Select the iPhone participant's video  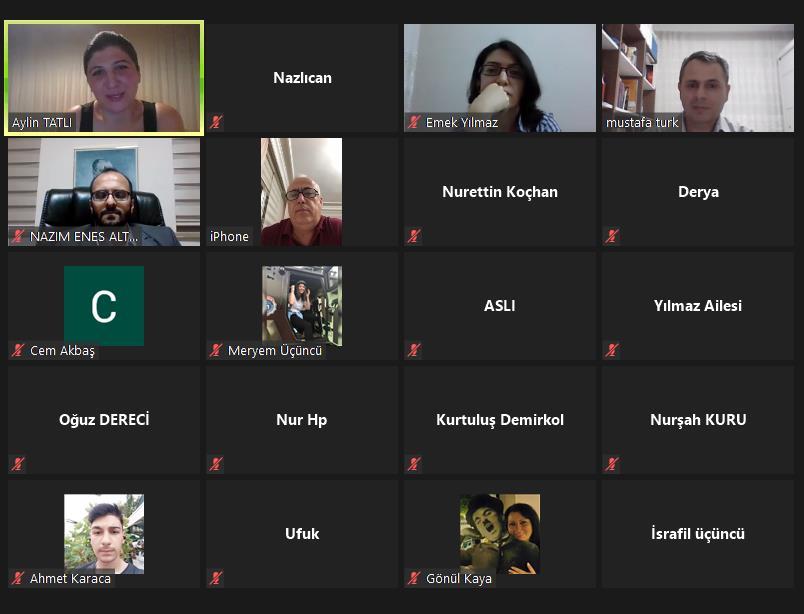tap(302, 192)
